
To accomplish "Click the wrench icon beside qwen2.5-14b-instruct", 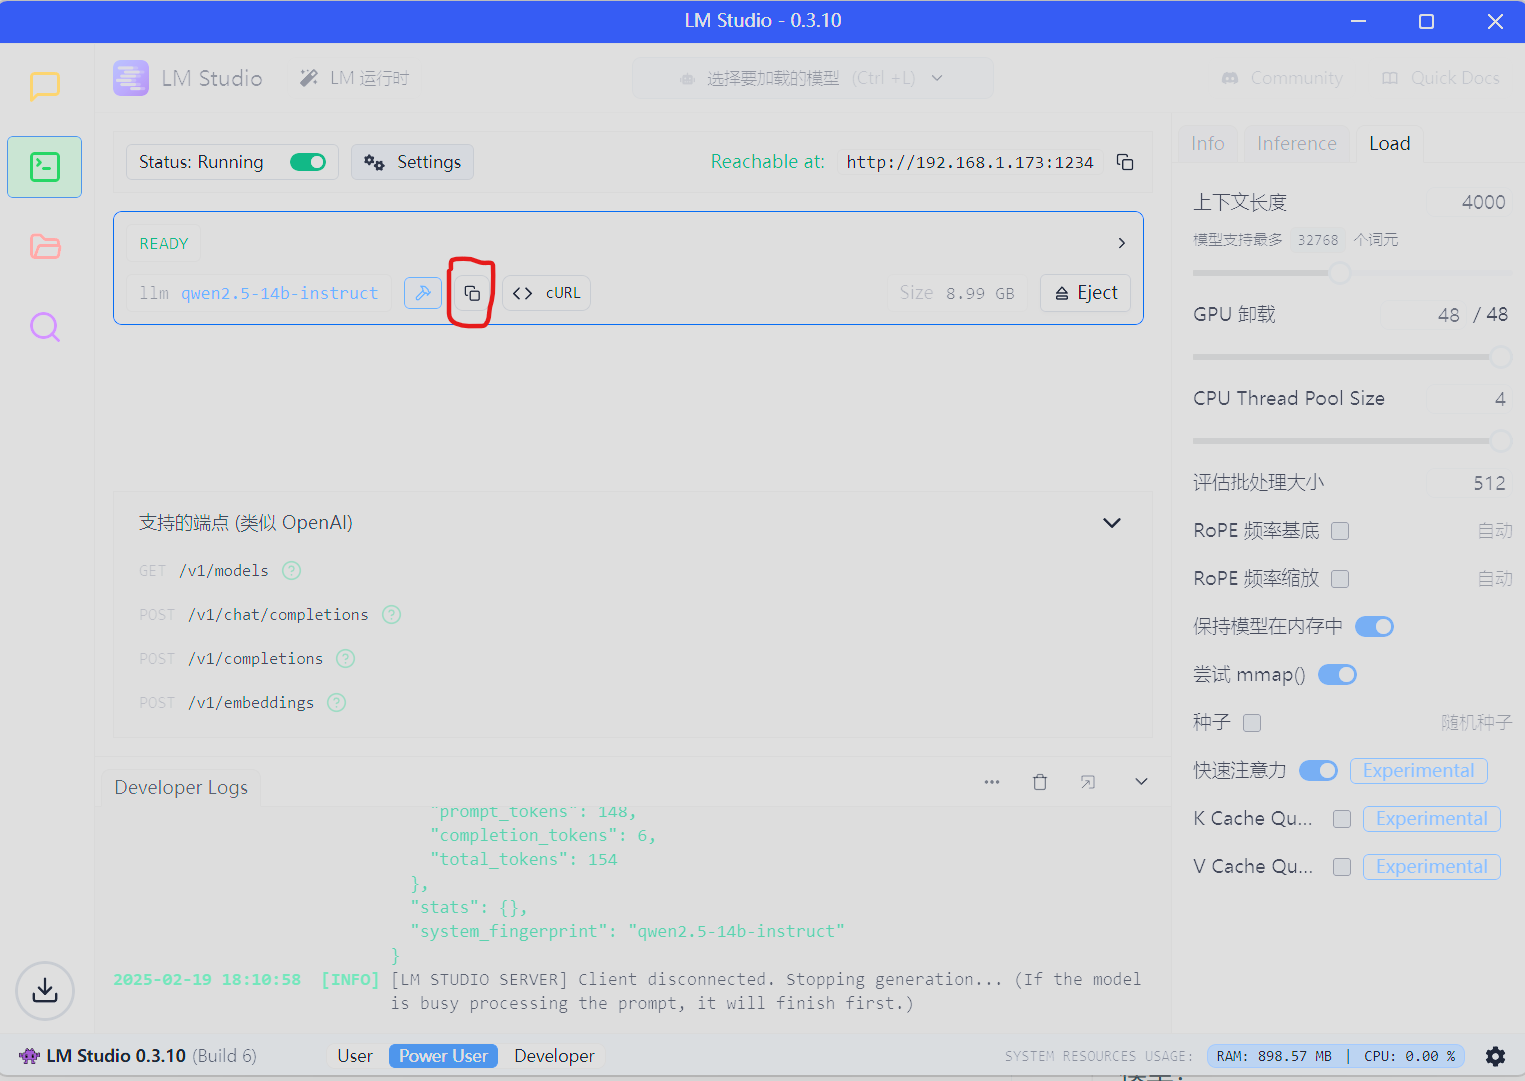I will [x=423, y=293].
